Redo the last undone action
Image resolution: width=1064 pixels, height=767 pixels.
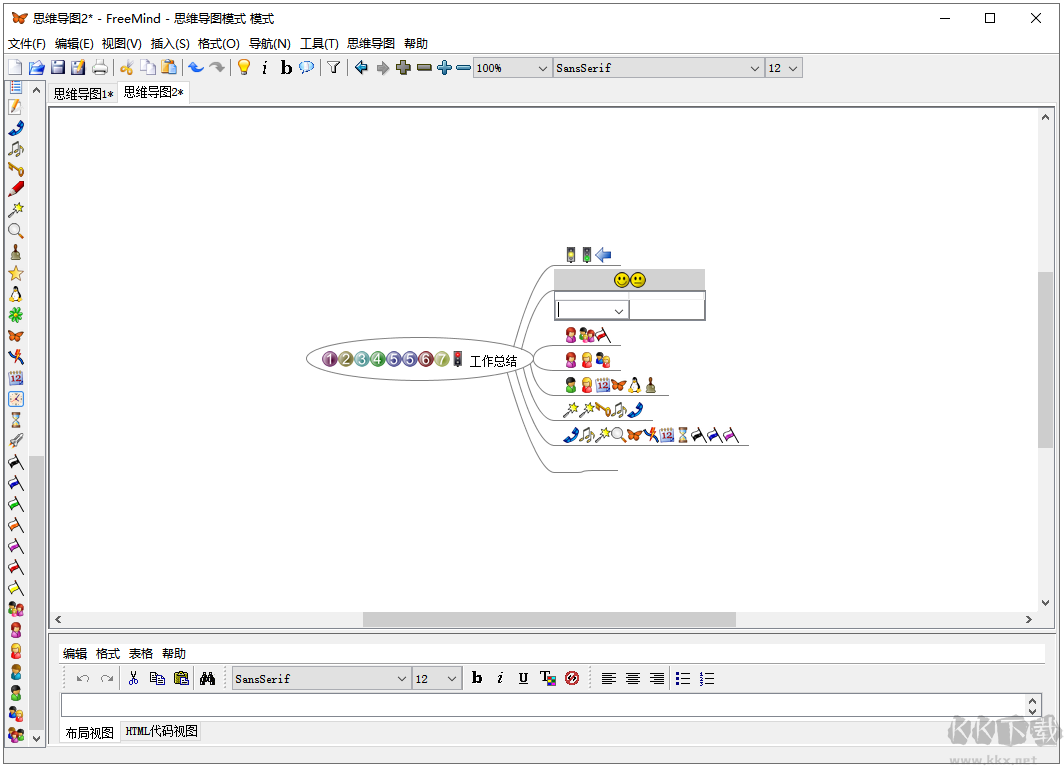(217, 67)
